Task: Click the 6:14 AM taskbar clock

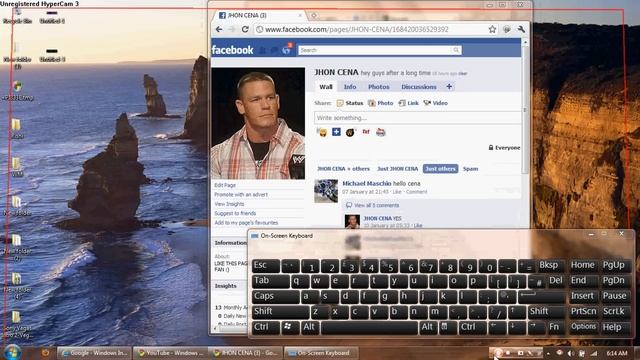Action: (617, 353)
